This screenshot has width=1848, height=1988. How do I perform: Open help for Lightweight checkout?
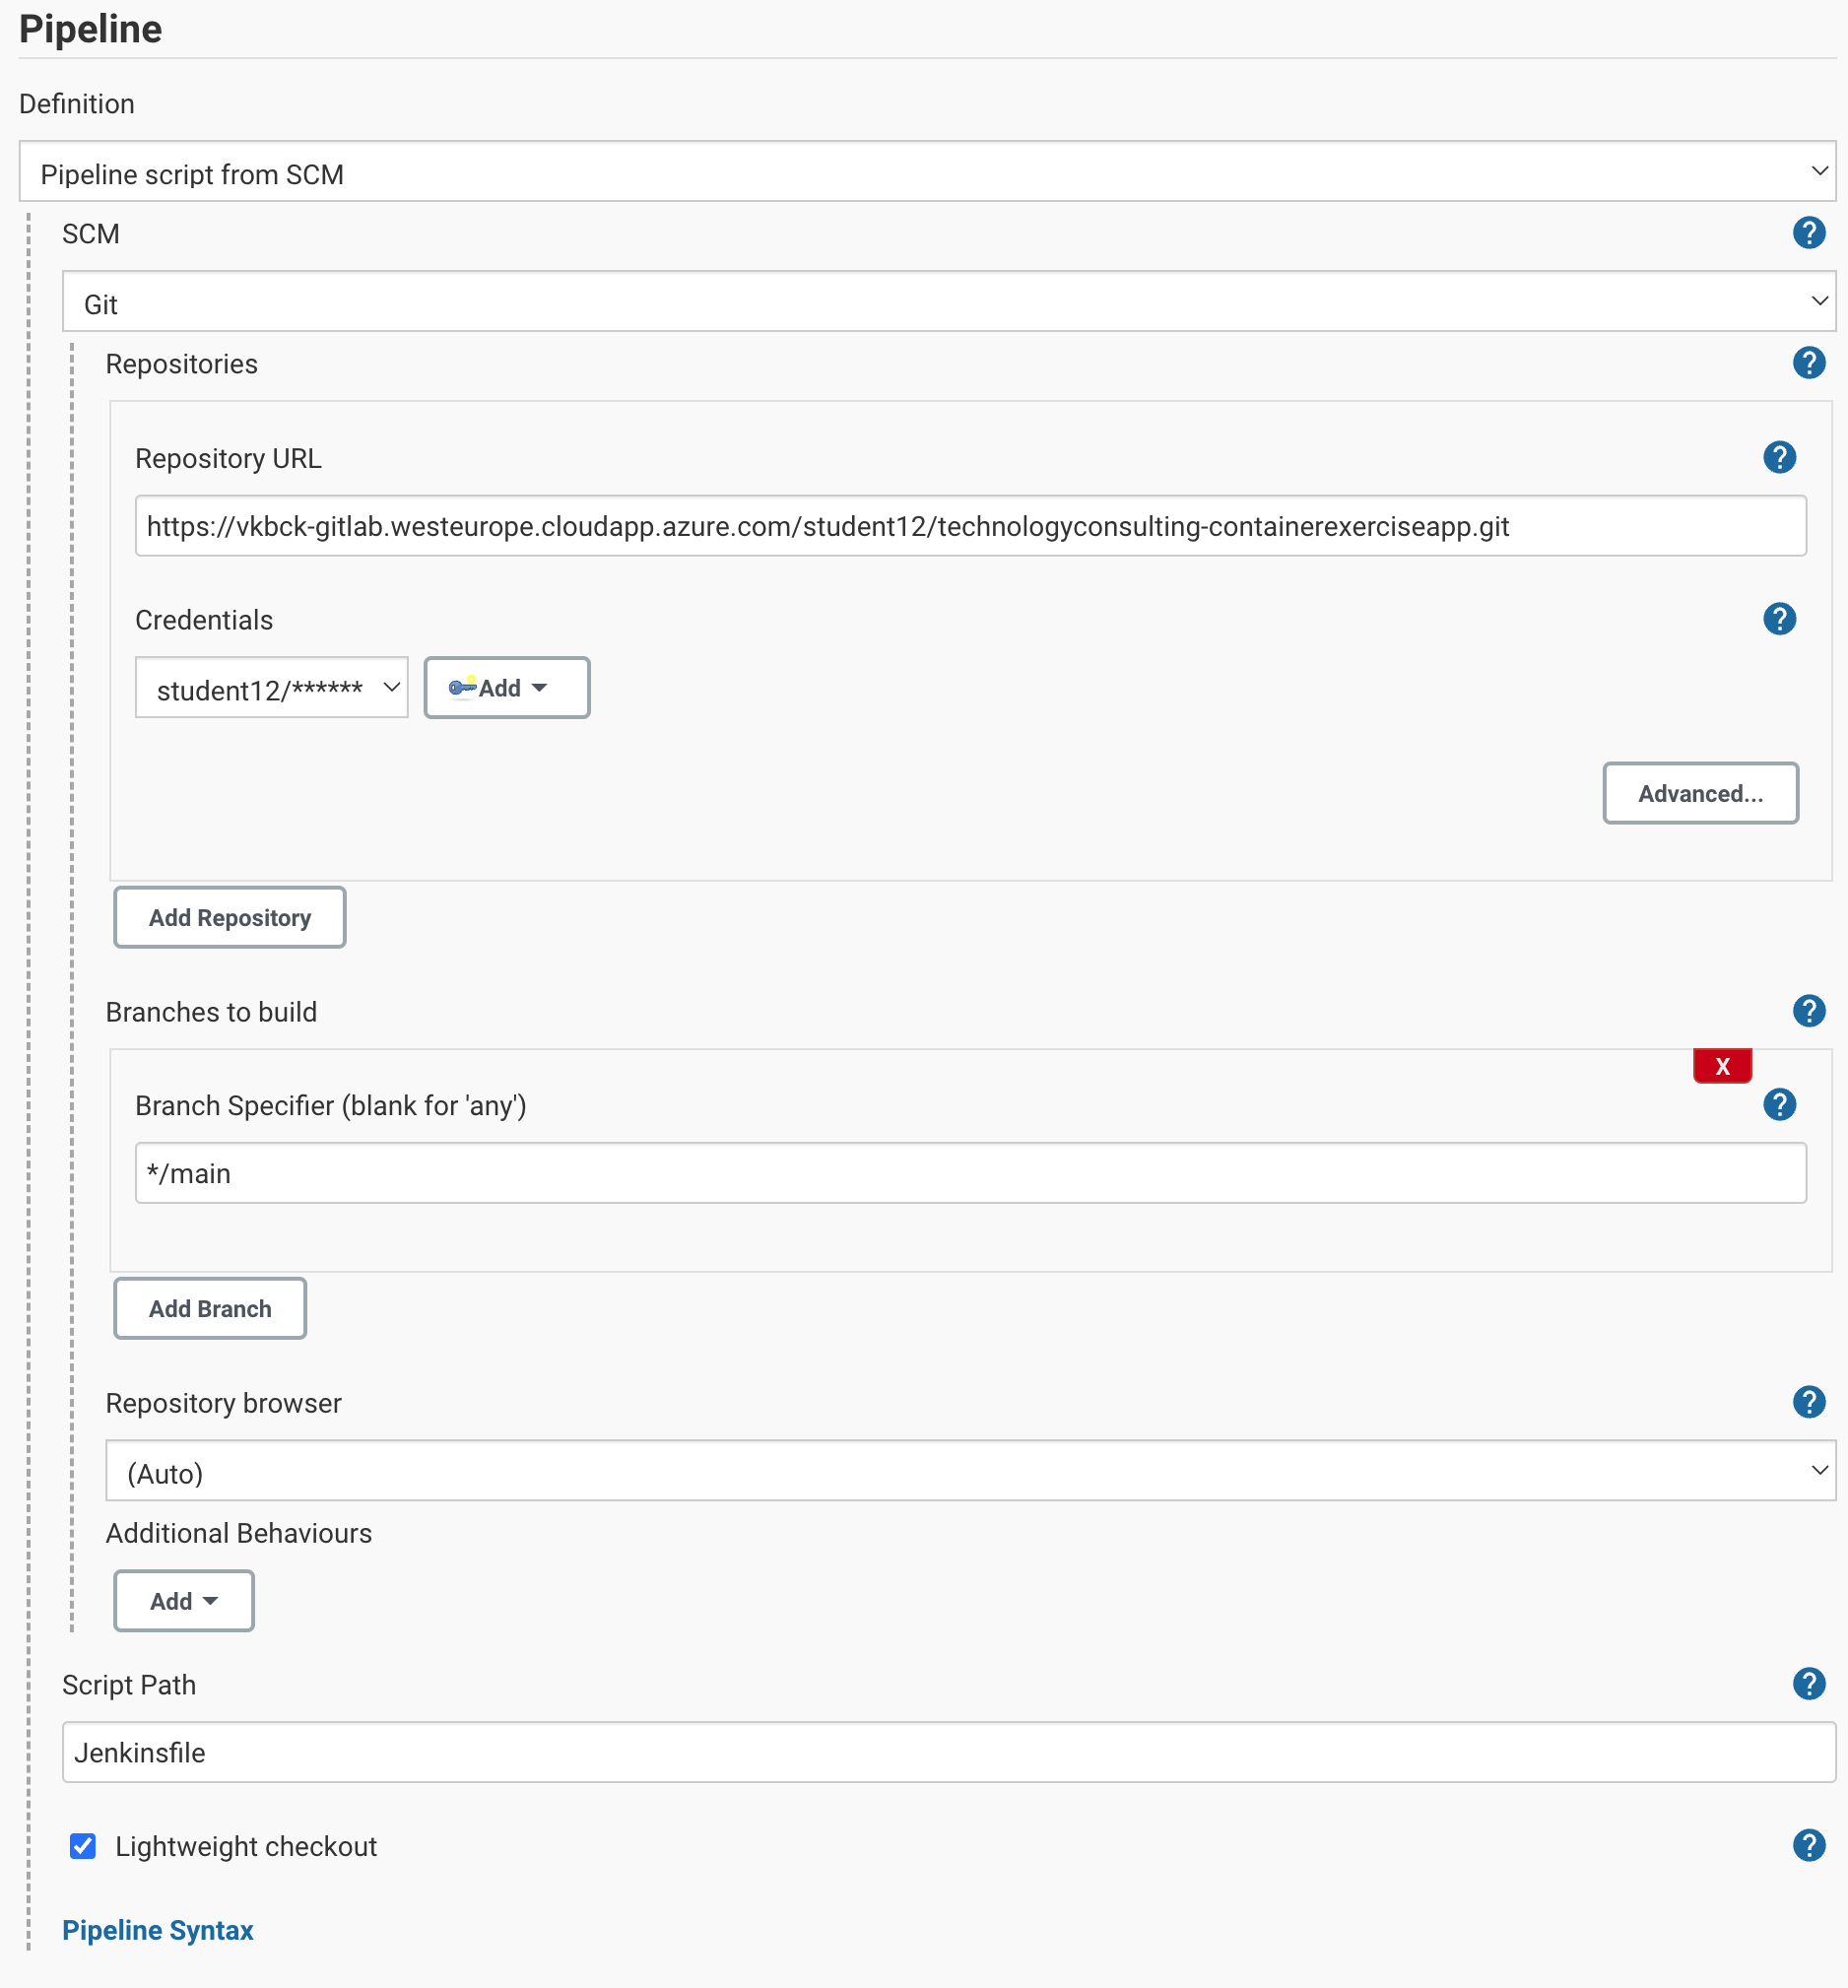(1808, 1845)
